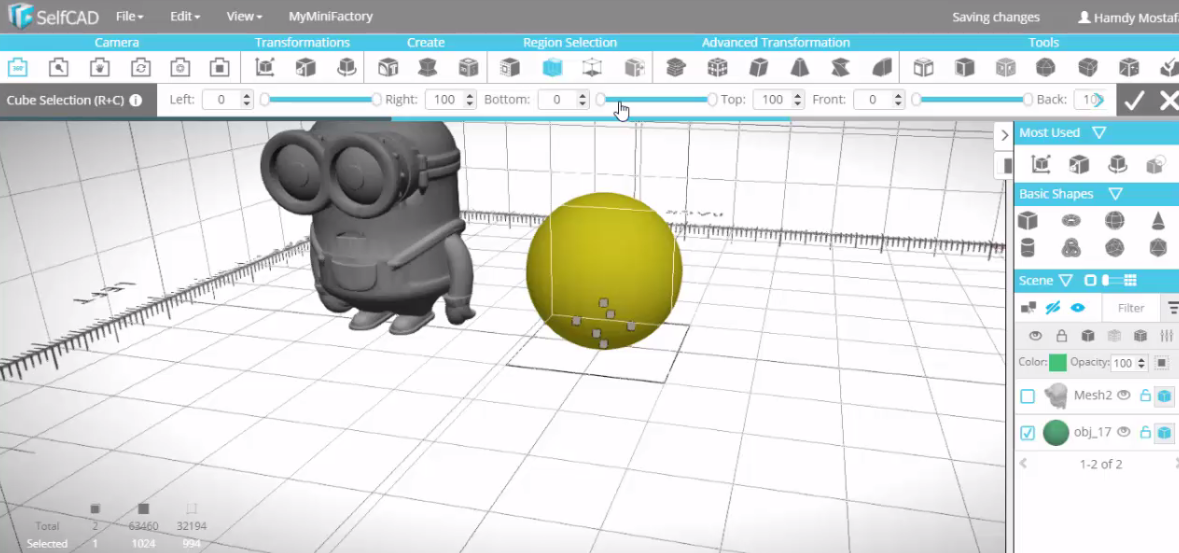Click the Opacity value field
The width and height of the screenshot is (1179, 553).
(1123, 363)
